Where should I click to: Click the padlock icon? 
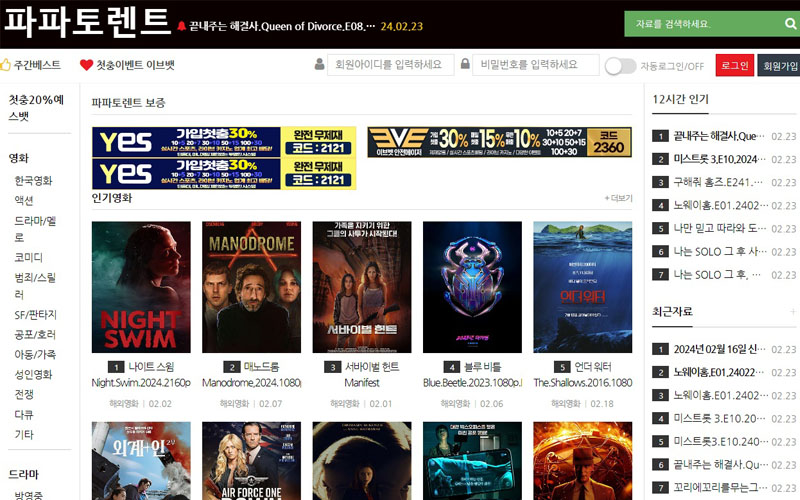pyautogui.click(x=465, y=64)
